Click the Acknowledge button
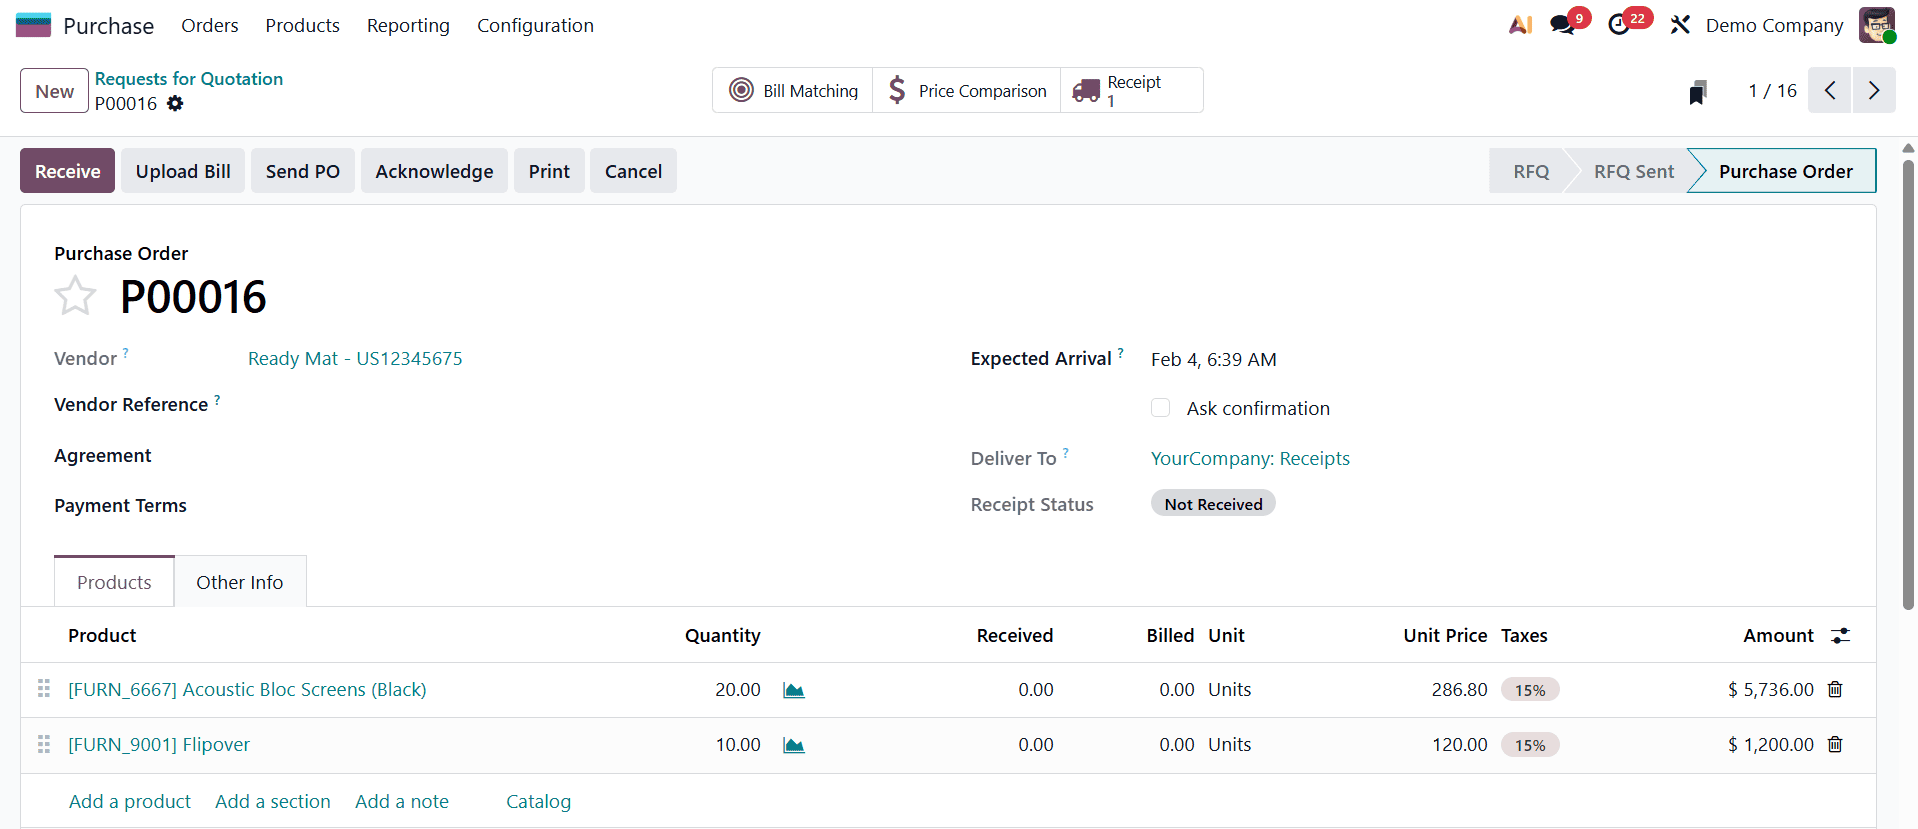The image size is (1918, 829). tap(434, 171)
